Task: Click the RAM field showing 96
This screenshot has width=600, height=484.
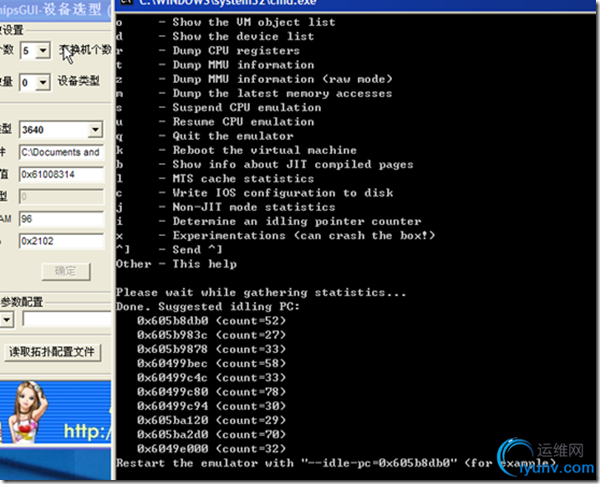Action: click(x=61, y=219)
